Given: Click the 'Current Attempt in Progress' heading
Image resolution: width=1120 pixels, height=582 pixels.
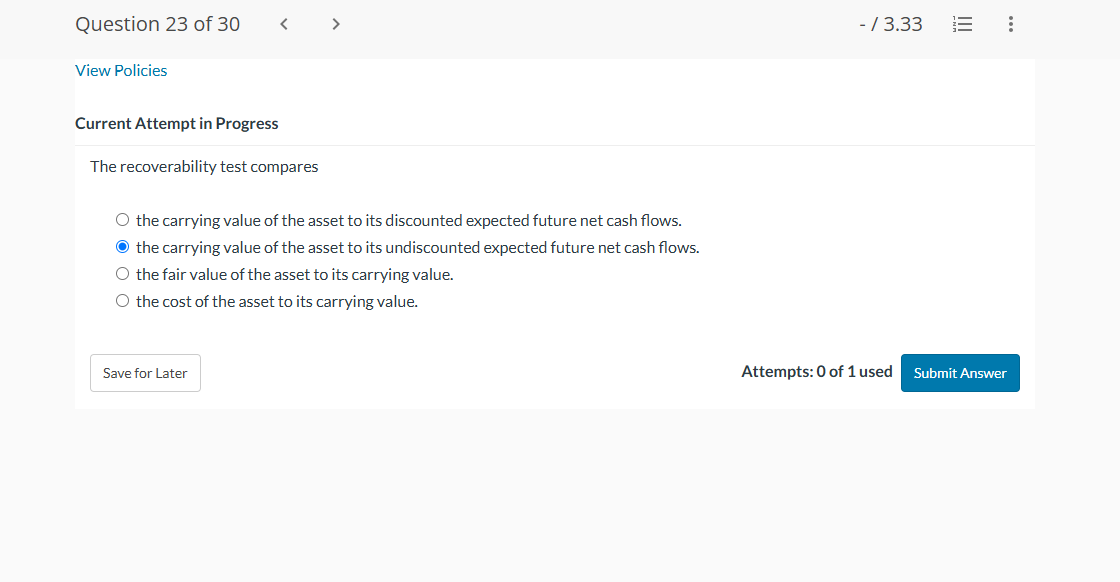Looking at the screenshot, I should click(x=176, y=124).
